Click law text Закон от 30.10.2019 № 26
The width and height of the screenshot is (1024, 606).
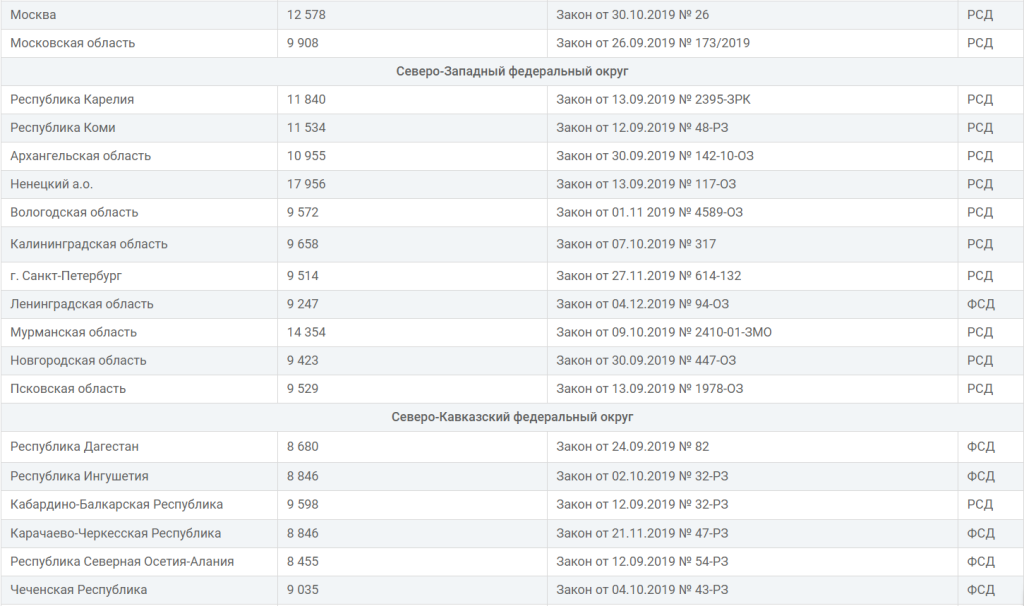tap(633, 15)
